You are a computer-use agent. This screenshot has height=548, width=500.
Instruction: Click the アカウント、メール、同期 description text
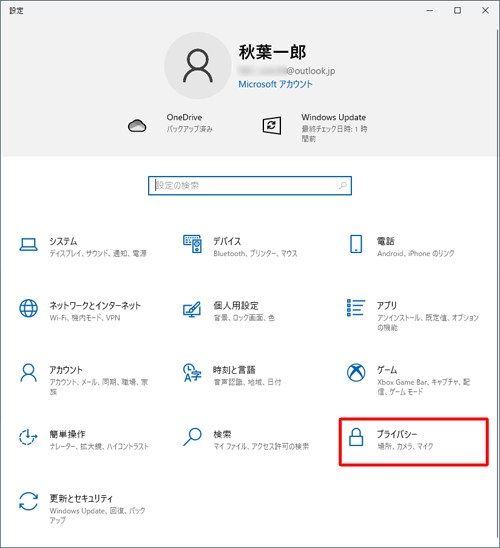[x=99, y=387]
